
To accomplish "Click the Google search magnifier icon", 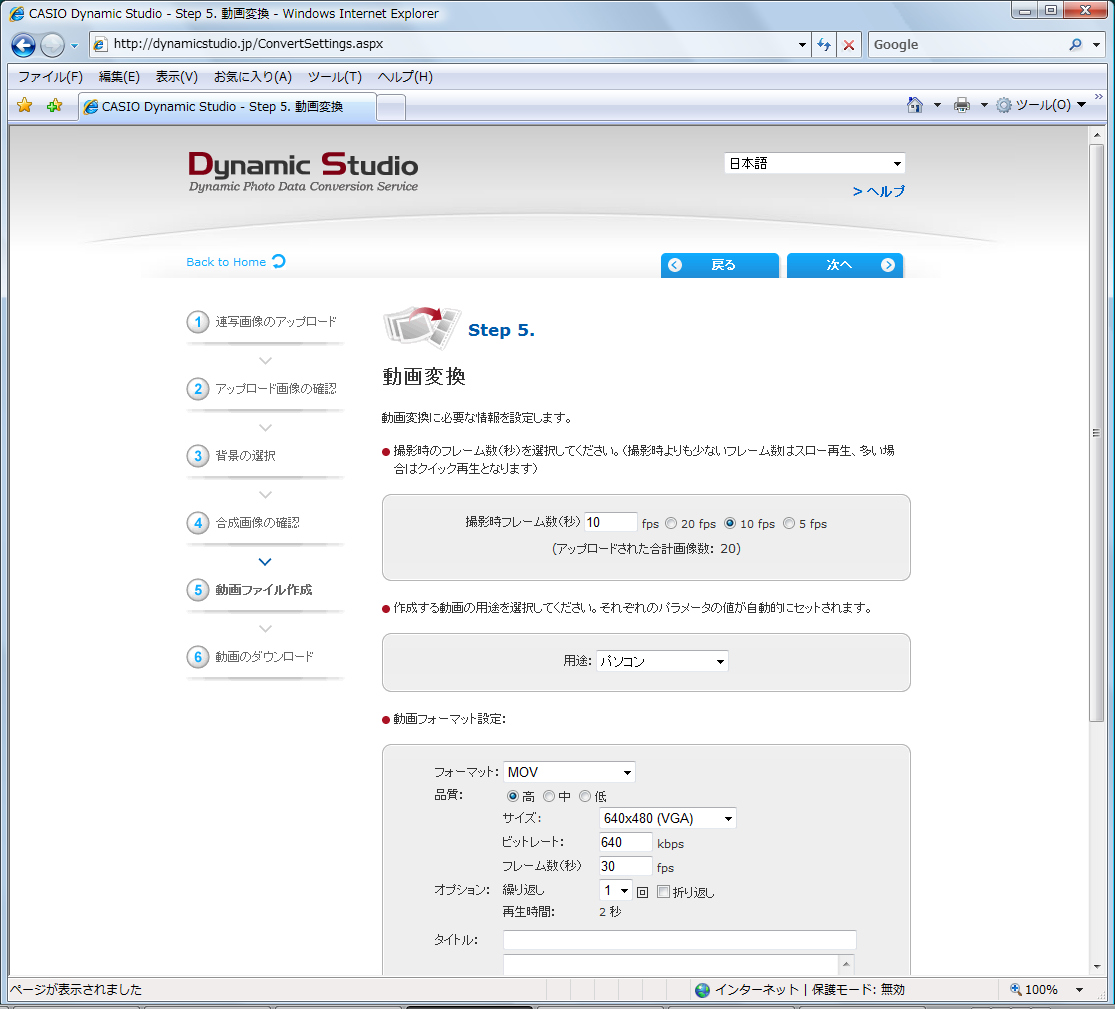I will click(x=1073, y=44).
